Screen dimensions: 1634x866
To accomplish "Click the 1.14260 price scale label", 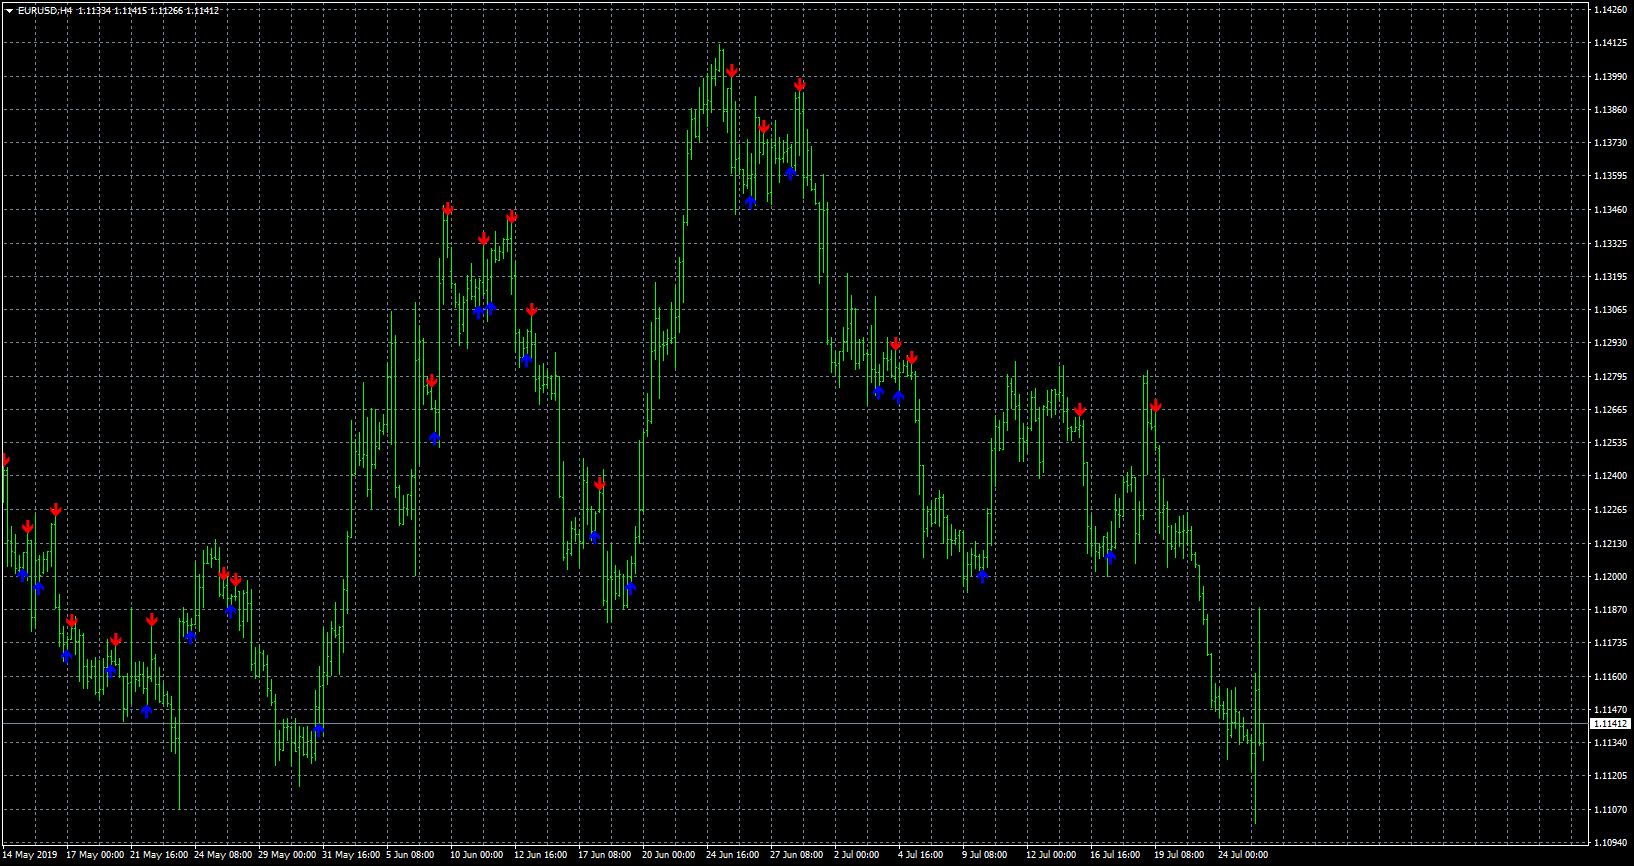I will tap(1610, 10).
